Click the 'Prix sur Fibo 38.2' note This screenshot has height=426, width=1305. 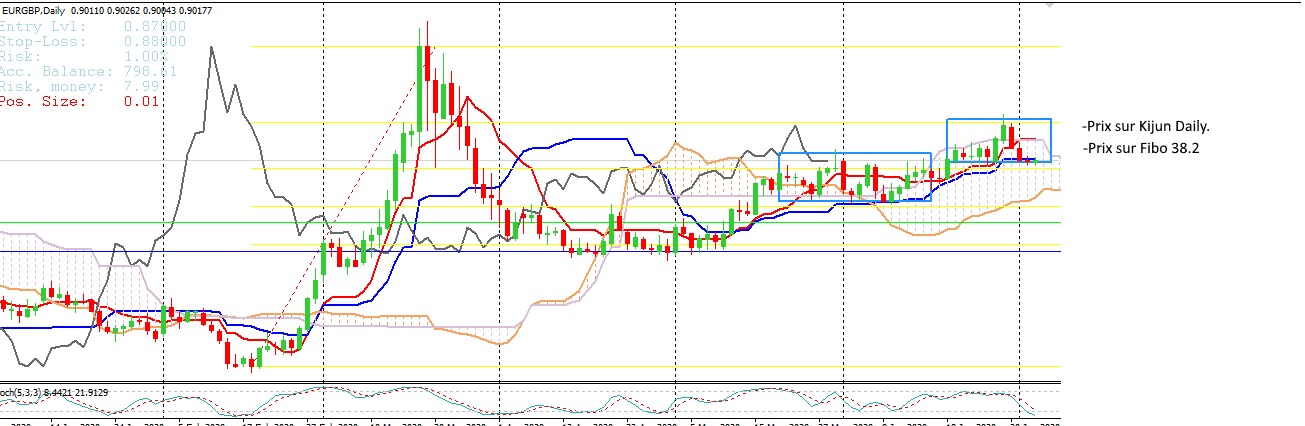point(1138,149)
